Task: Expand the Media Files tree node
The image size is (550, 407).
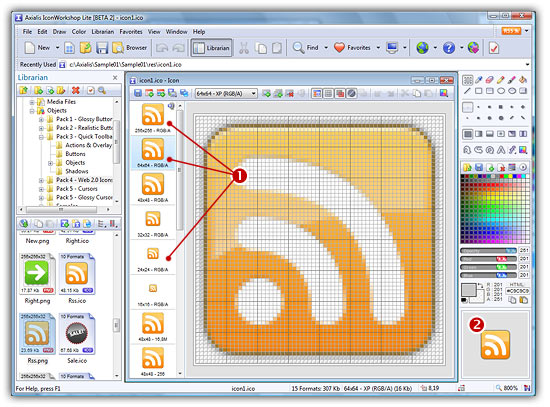Action: pos(32,102)
